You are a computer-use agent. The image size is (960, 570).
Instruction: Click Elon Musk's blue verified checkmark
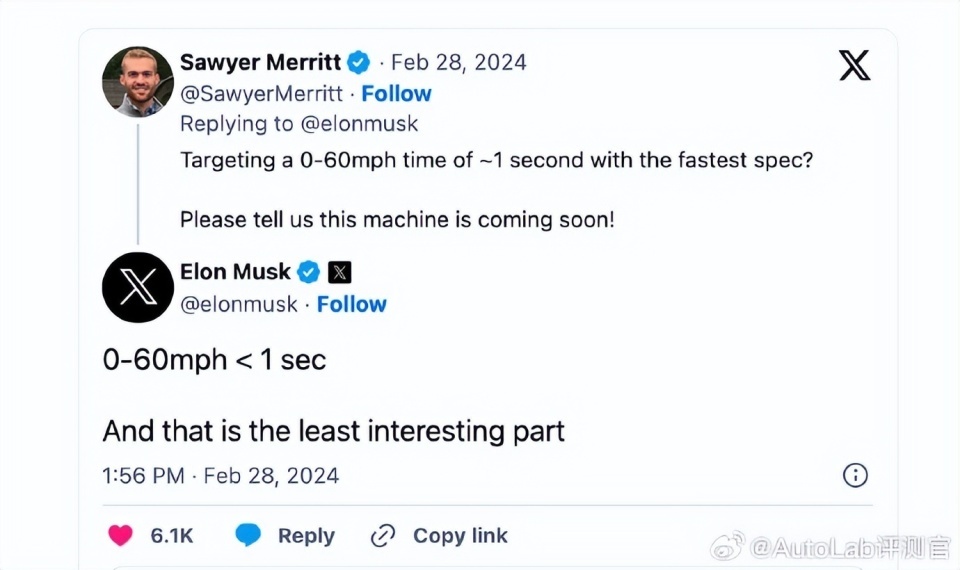309,272
